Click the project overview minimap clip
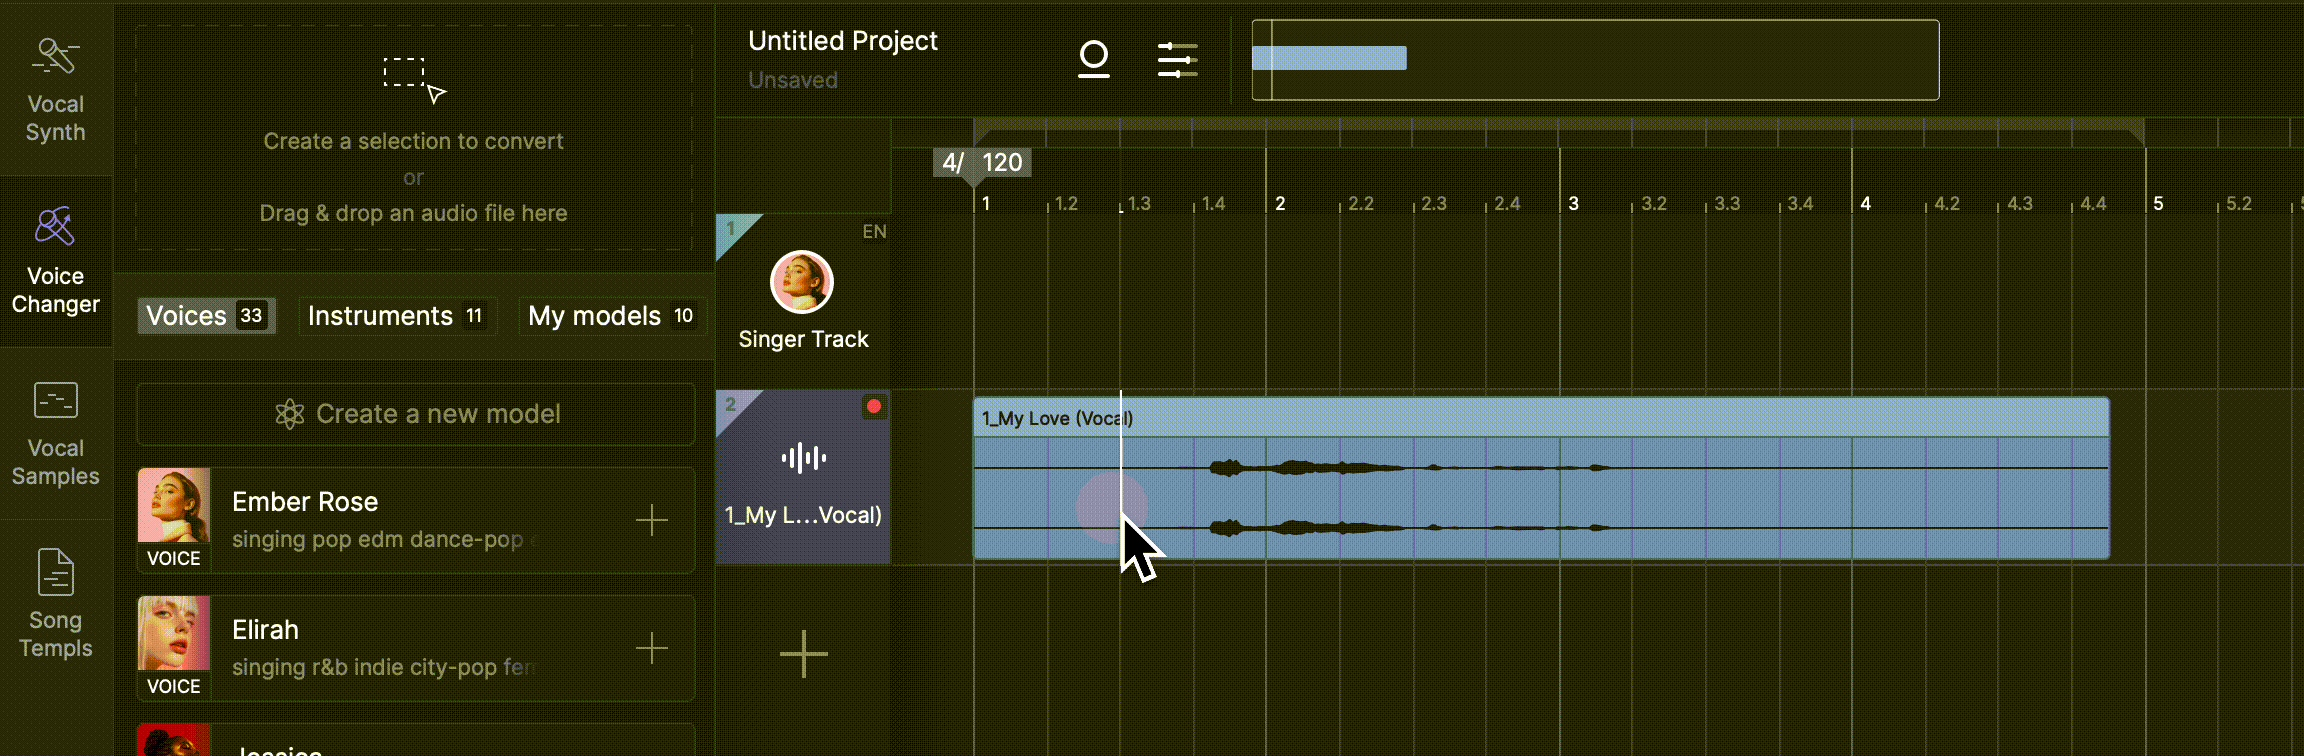This screenshot has height=756, width=2304. point(1329,58)
